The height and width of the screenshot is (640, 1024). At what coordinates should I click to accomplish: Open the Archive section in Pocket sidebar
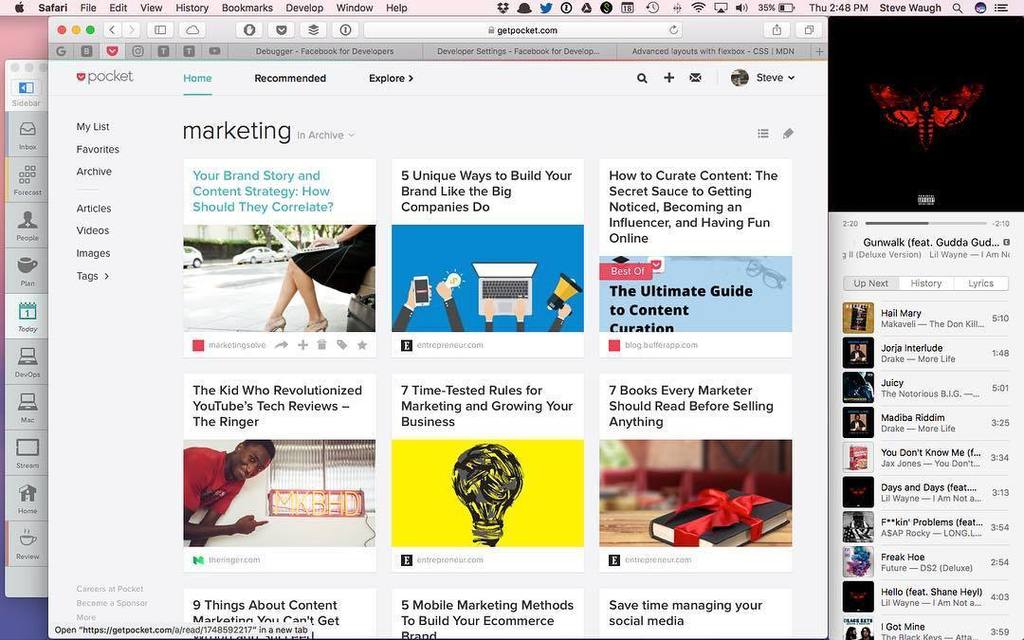click(94, 171)
